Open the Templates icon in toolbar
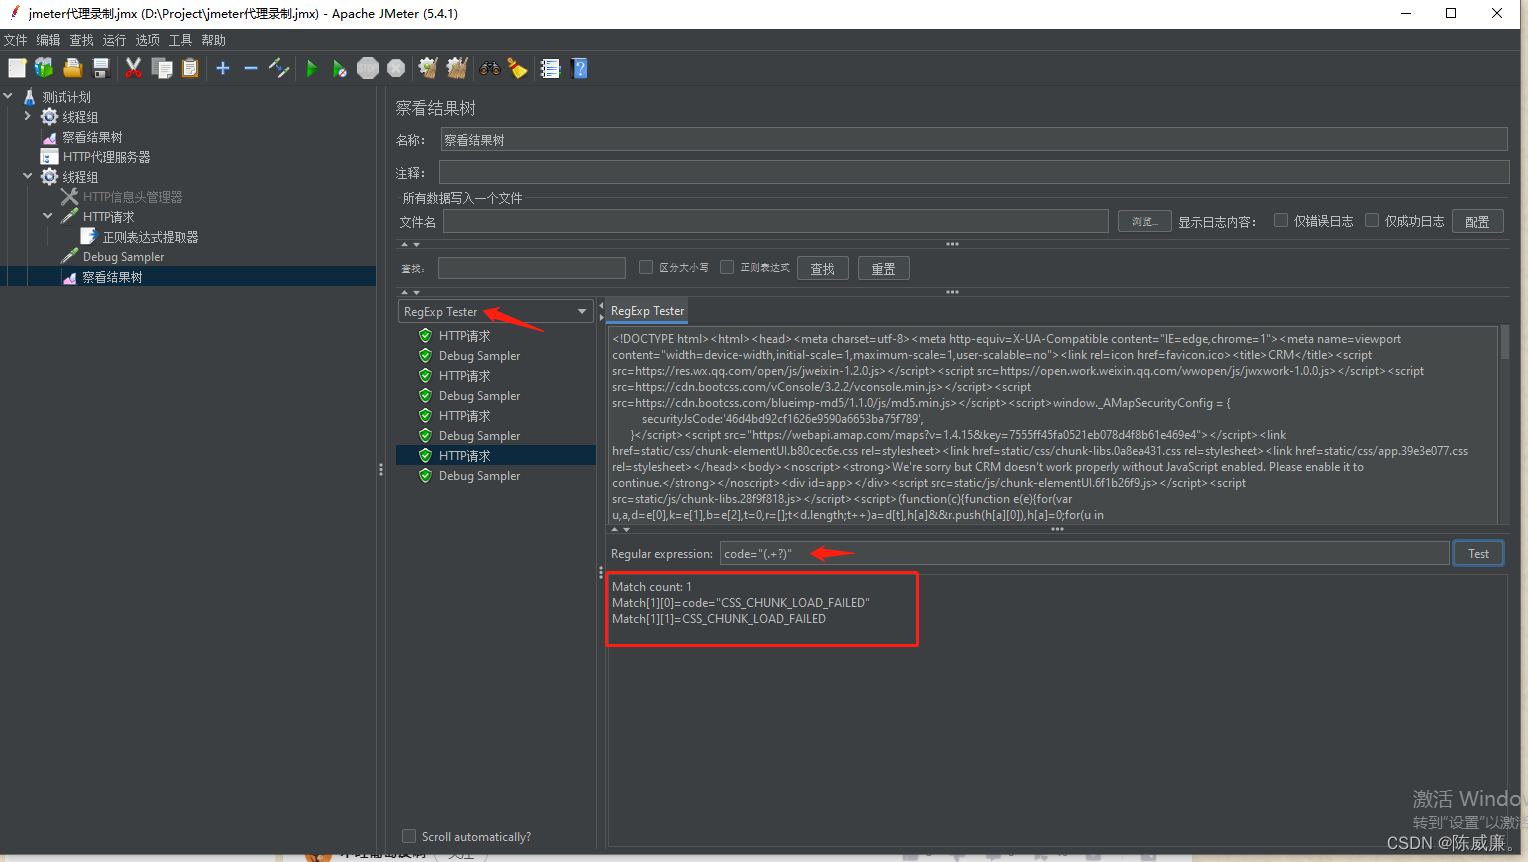This screenshot has height=862, width=1528. (44, 68)
